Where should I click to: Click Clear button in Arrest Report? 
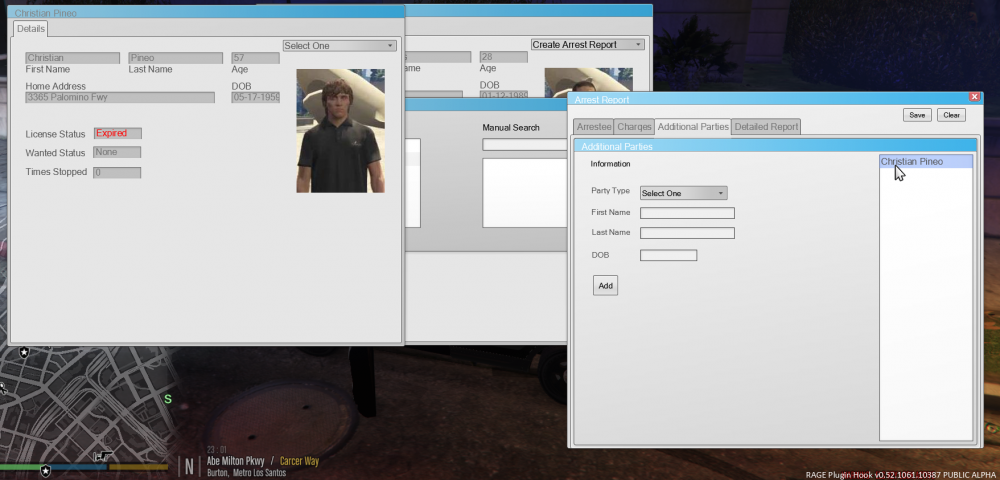952,115
